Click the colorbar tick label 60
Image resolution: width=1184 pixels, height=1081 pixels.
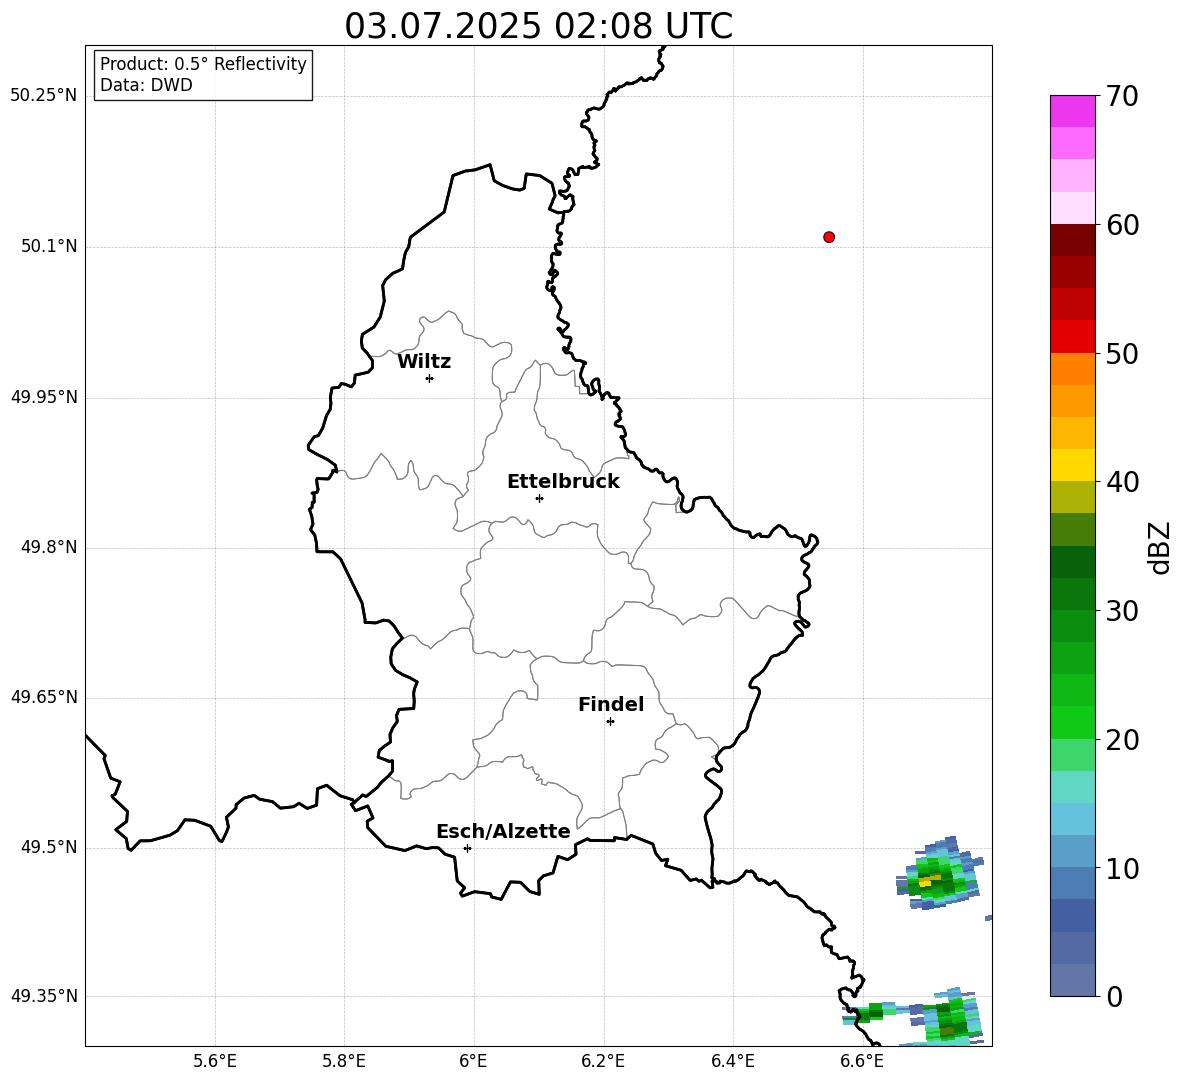[x=1122, y=225]
